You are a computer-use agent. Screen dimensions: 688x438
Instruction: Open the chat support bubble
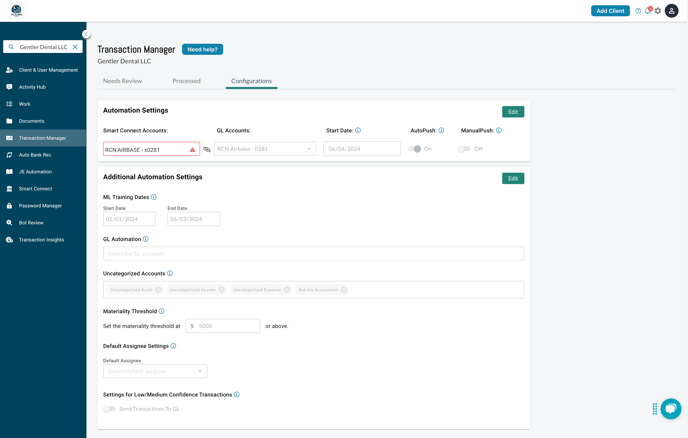tap(671, 408)
